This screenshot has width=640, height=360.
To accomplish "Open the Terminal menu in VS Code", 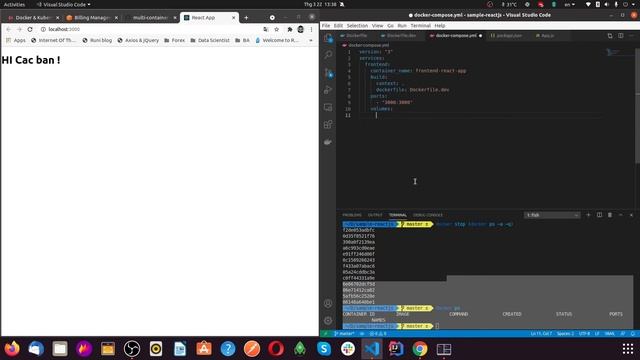I will 420,25.
